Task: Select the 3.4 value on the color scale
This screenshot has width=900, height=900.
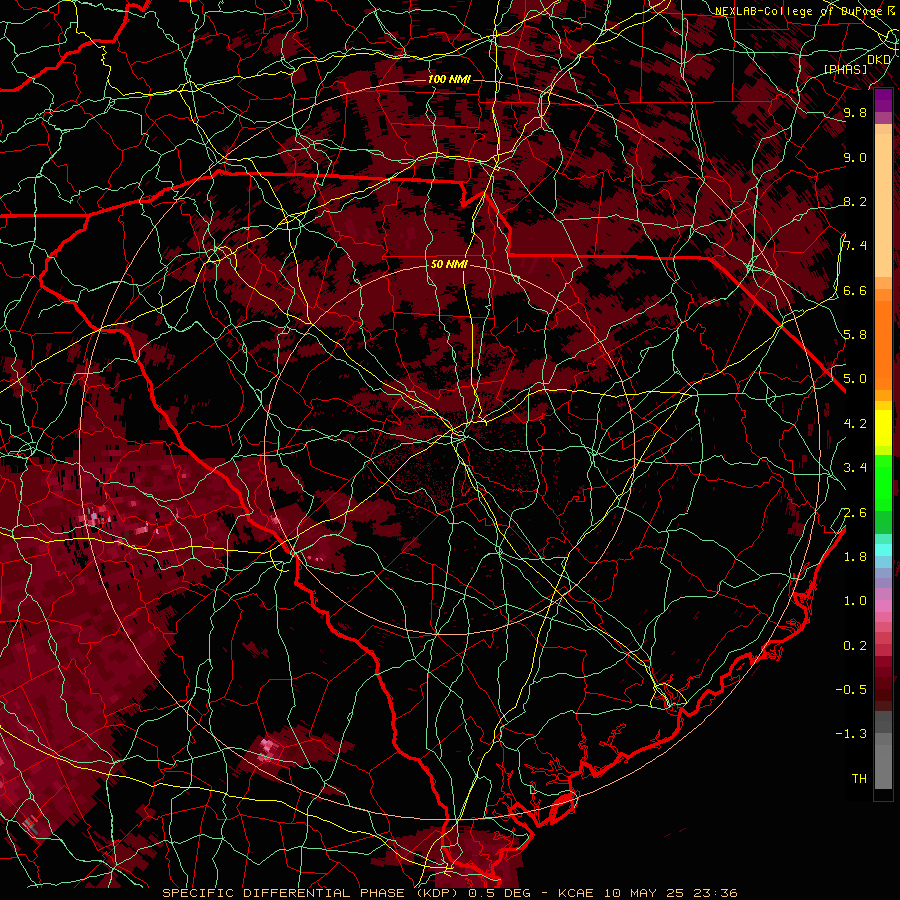Action: click(855, 468)
